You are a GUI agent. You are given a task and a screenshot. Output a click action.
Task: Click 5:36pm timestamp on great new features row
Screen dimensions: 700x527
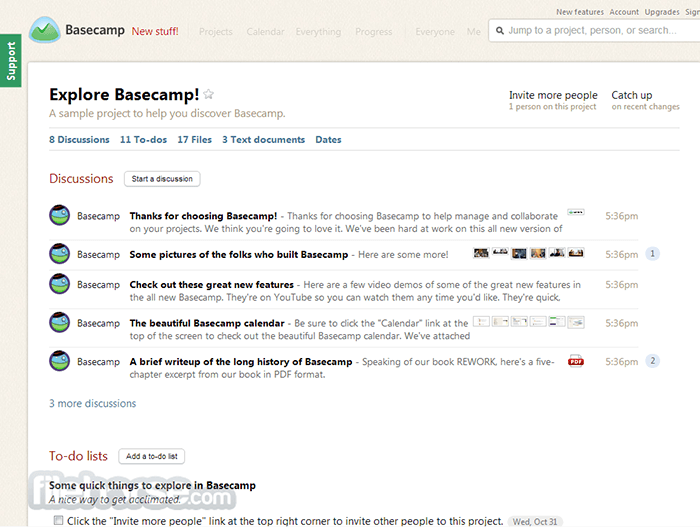[x=621, y=284]
